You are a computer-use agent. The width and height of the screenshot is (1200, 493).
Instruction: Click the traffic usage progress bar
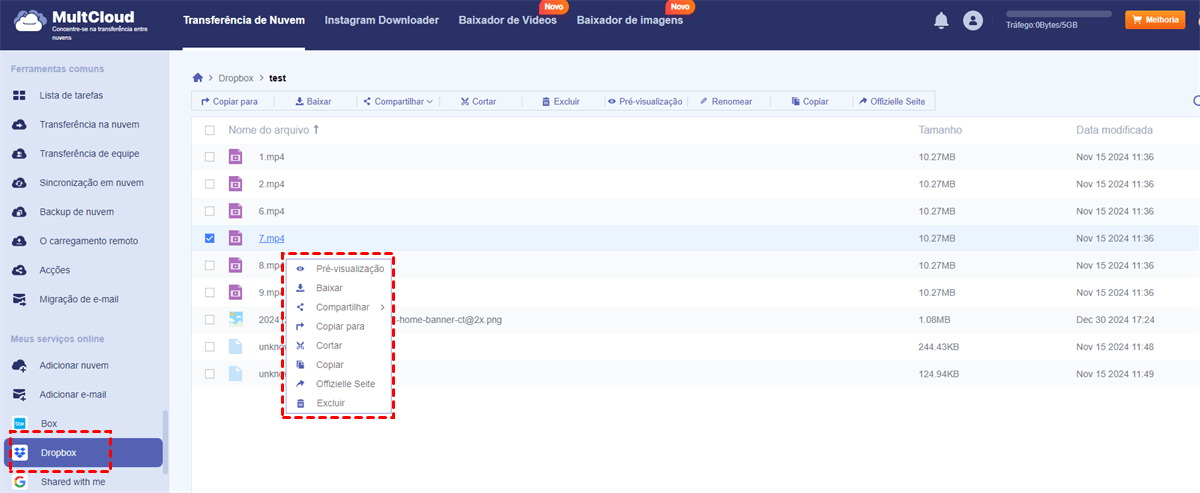click(1058, 14)
